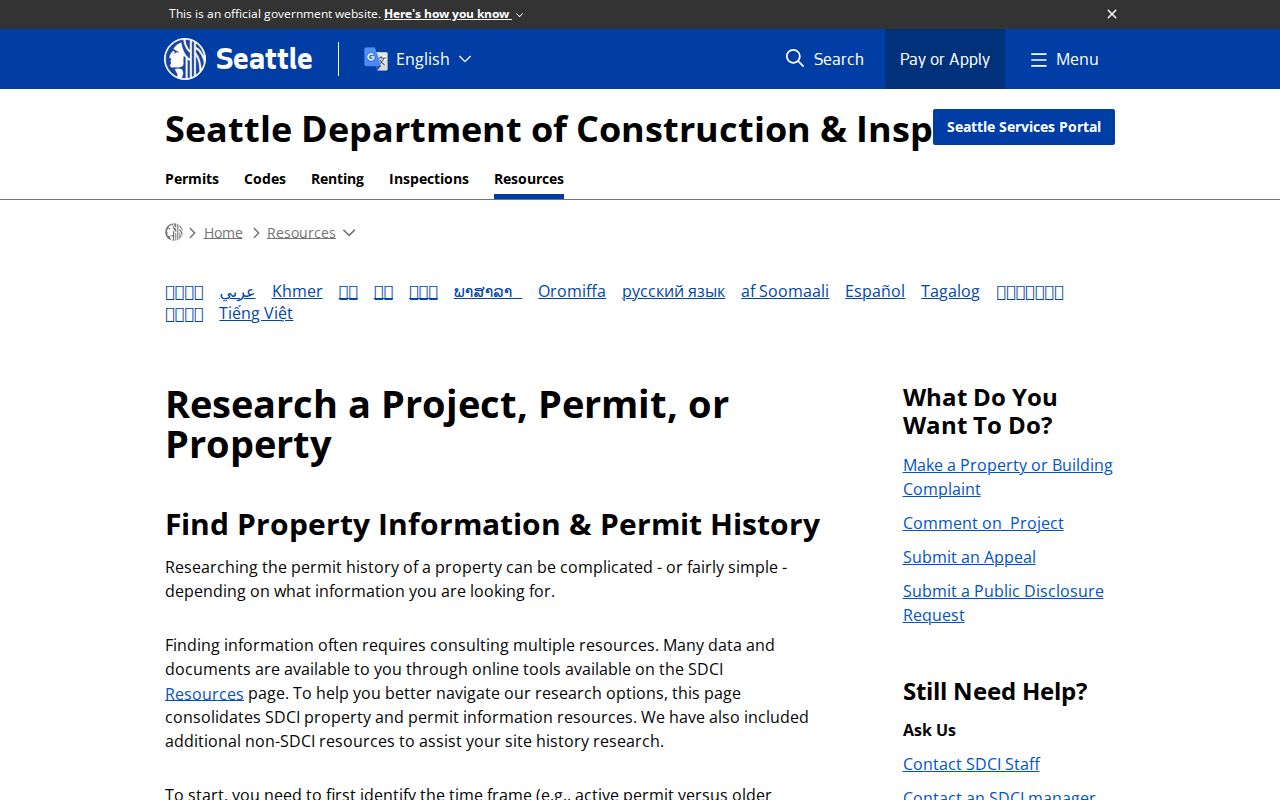
Task: Expand the Resources breadcrumb chevron
Action: pyautogui.click(x=349, y=233)
